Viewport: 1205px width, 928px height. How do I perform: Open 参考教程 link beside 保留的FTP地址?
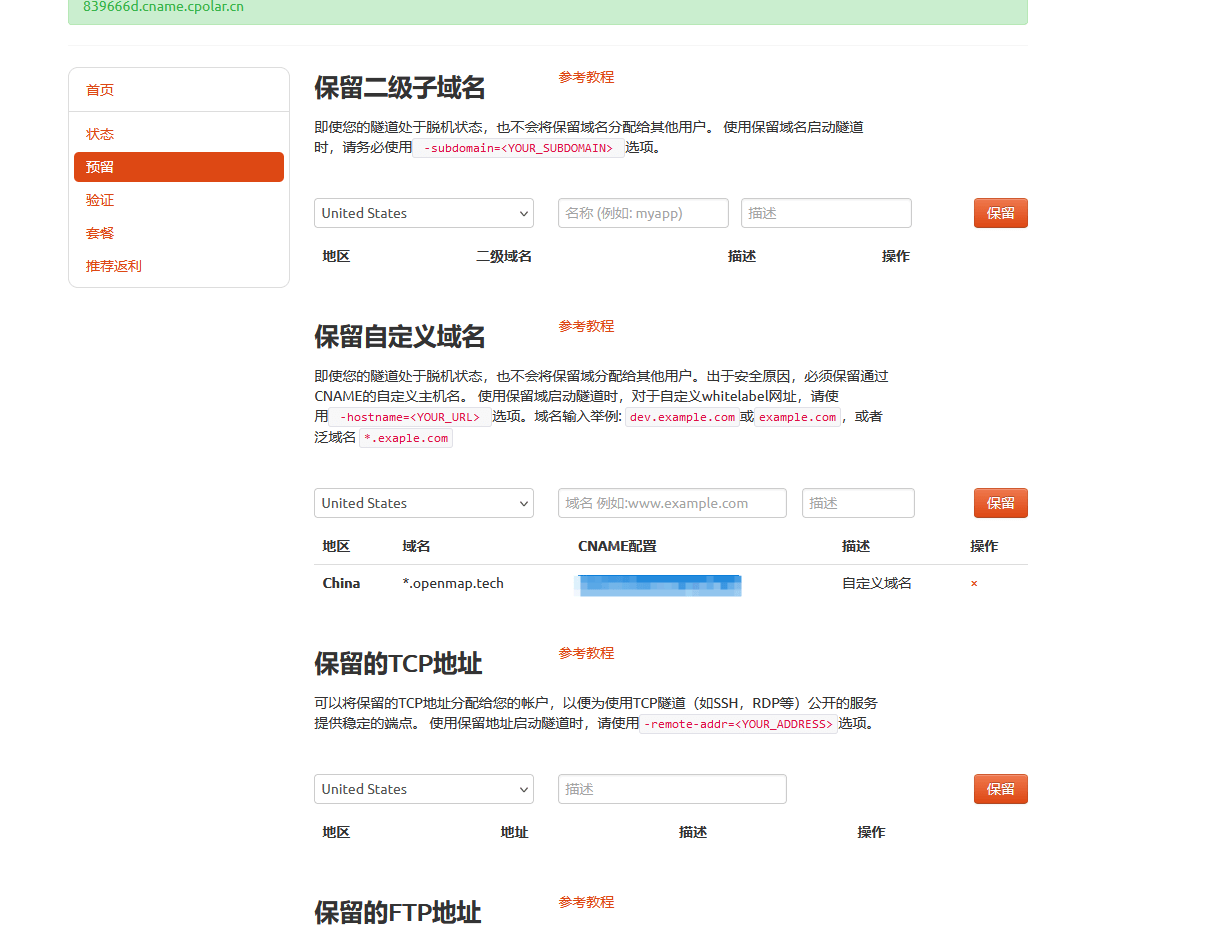click(586, 902)
